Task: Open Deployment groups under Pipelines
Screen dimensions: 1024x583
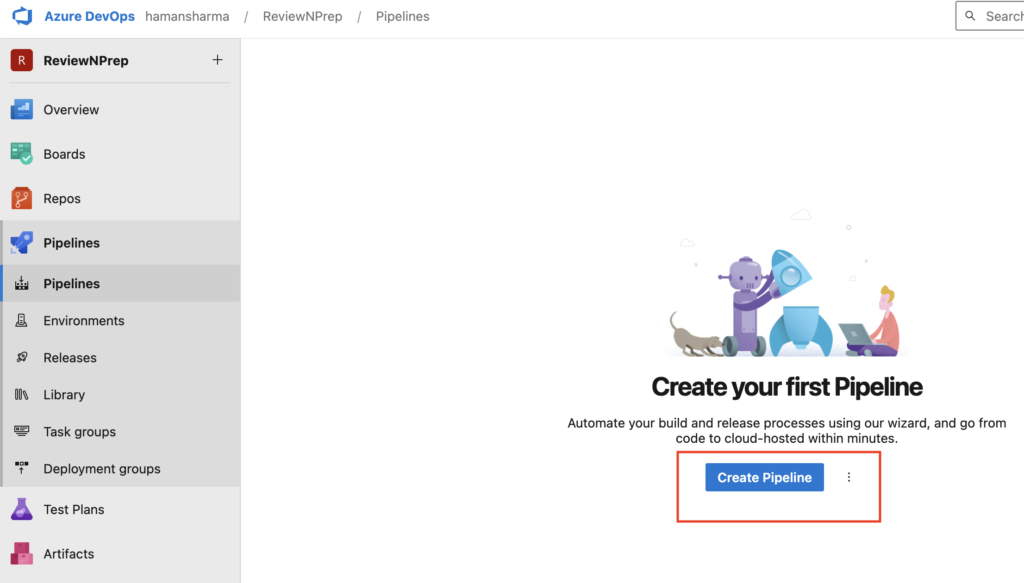Action: (x=102, y=469)
